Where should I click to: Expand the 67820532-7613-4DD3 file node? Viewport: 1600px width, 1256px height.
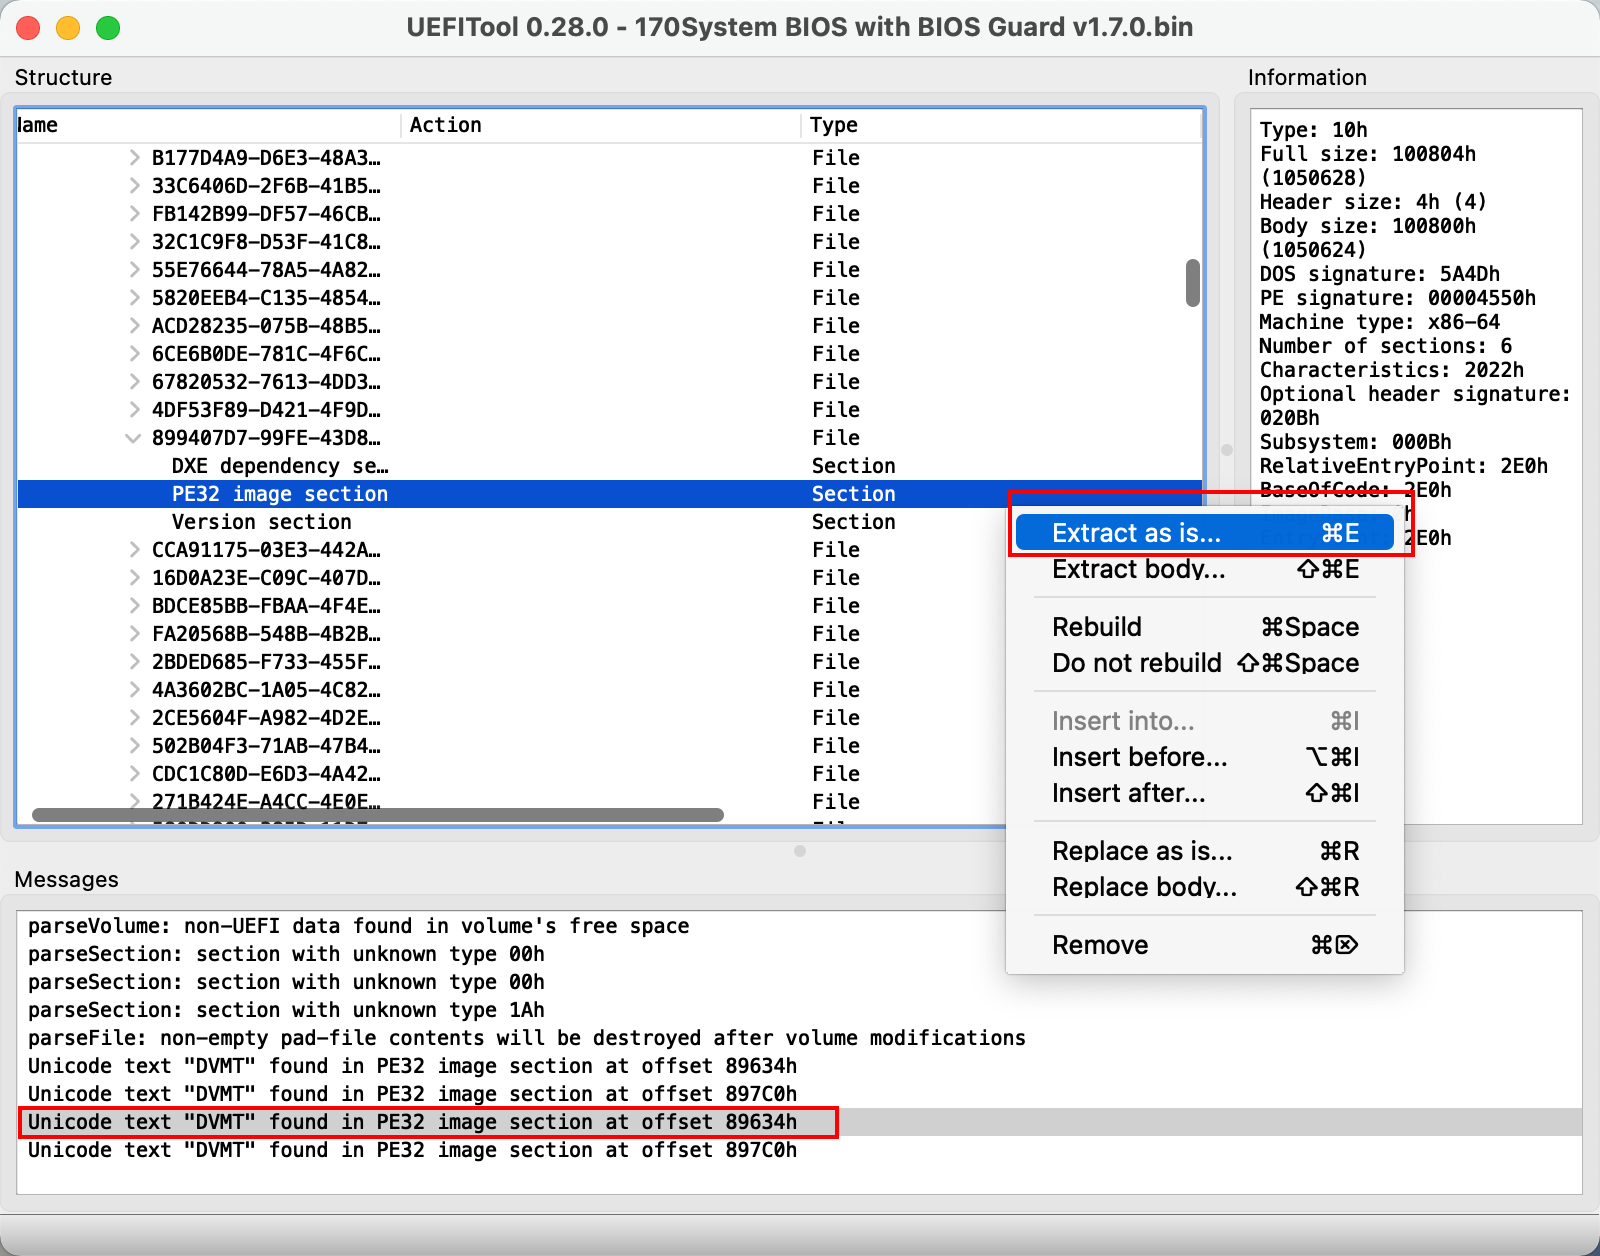[x=134, y=382]
